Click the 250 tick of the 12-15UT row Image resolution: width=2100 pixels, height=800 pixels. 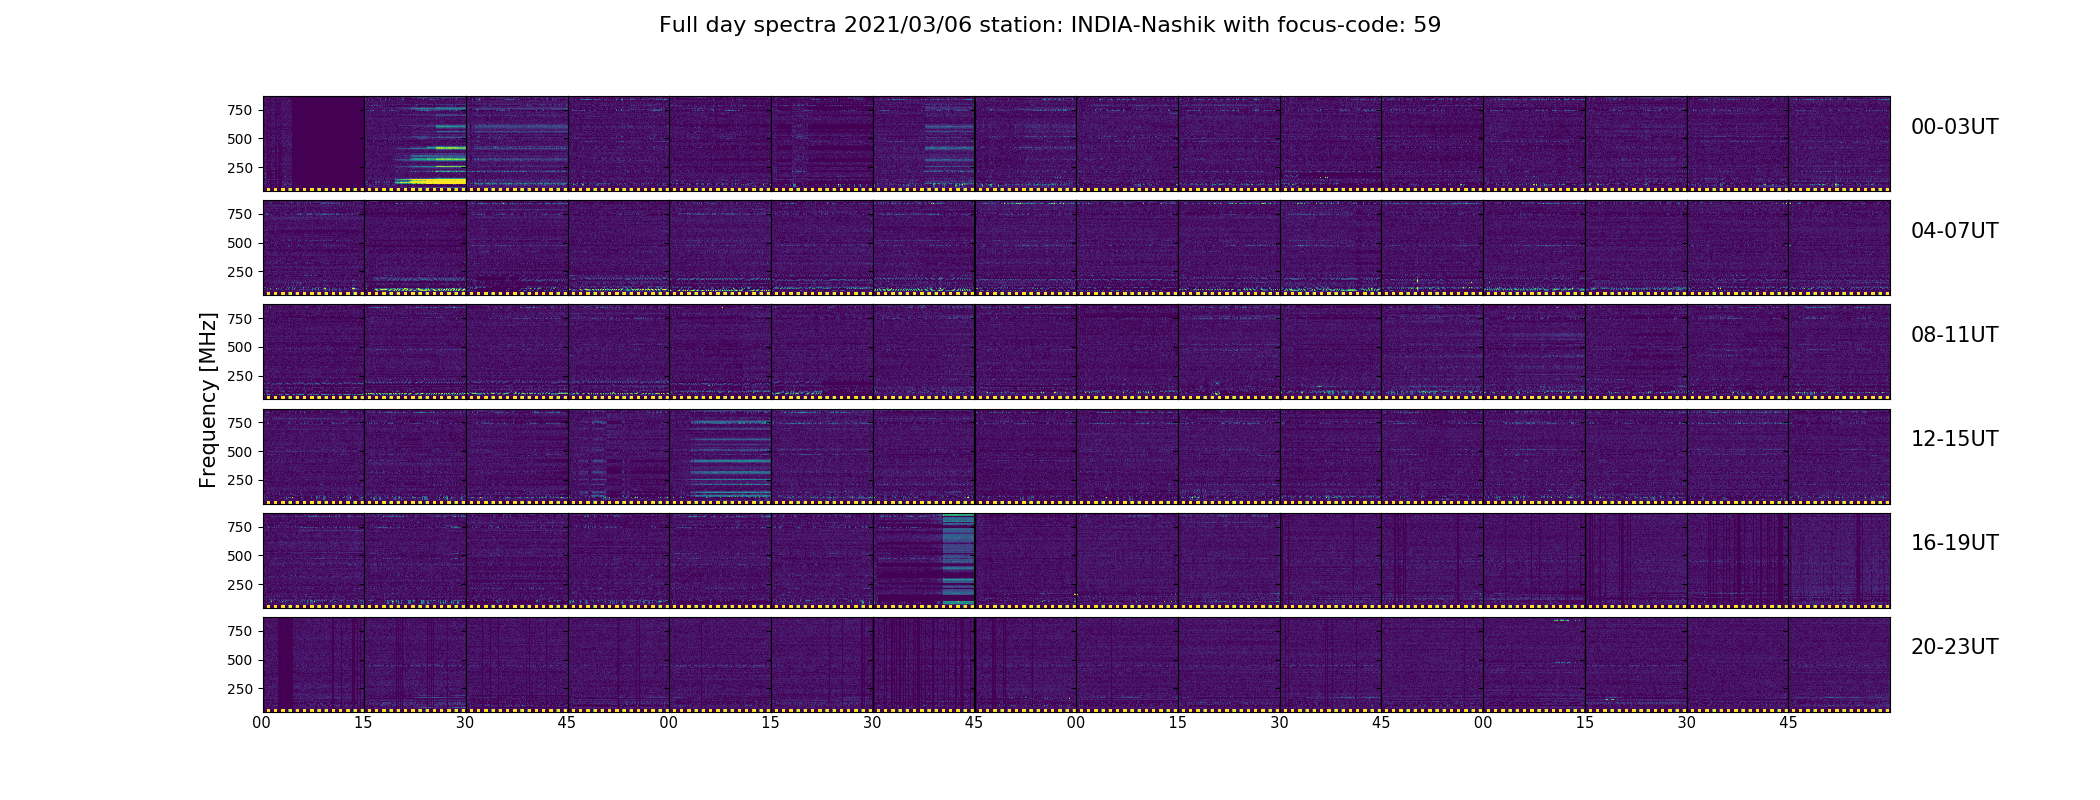tap(240, 480)
